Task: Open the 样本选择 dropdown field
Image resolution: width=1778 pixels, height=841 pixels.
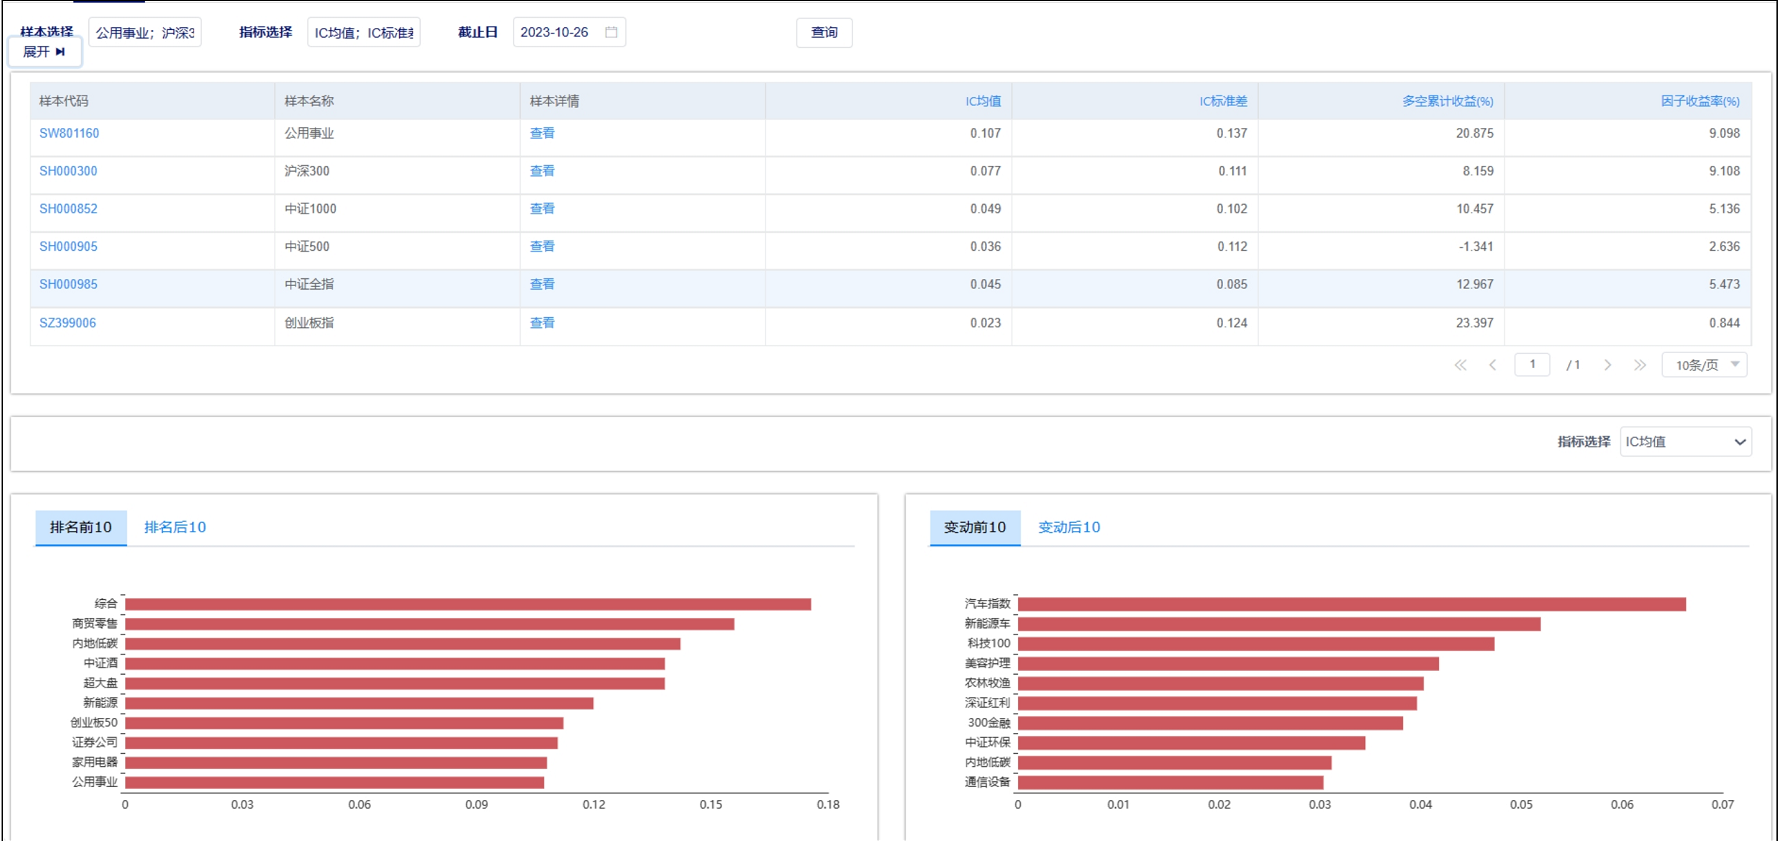Action: (x=145, y=32)
